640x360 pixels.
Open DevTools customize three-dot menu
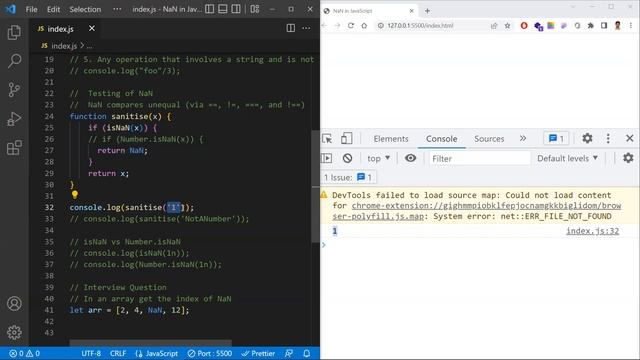[608, 138]
